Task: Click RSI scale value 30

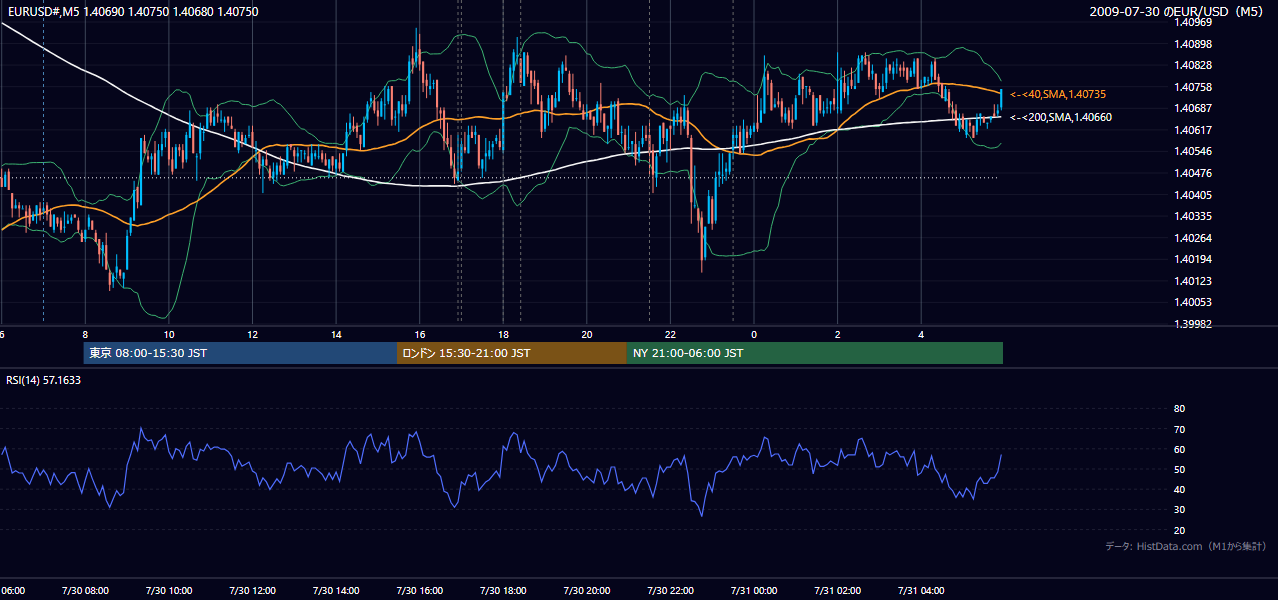Action: (1179, 510)
